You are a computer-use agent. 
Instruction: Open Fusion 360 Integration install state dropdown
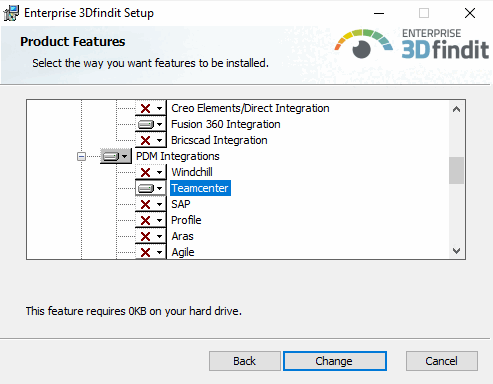point(151,124)
